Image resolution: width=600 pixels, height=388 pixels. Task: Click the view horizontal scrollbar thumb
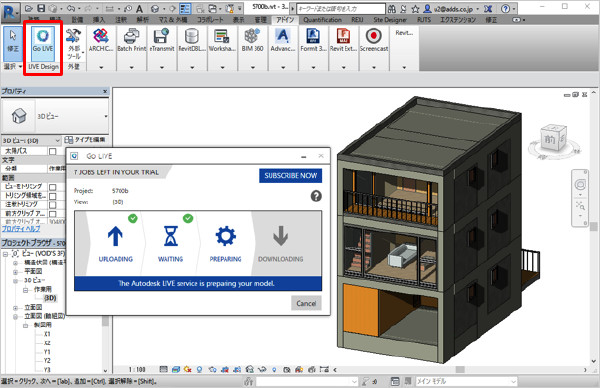tap(460, 370)
